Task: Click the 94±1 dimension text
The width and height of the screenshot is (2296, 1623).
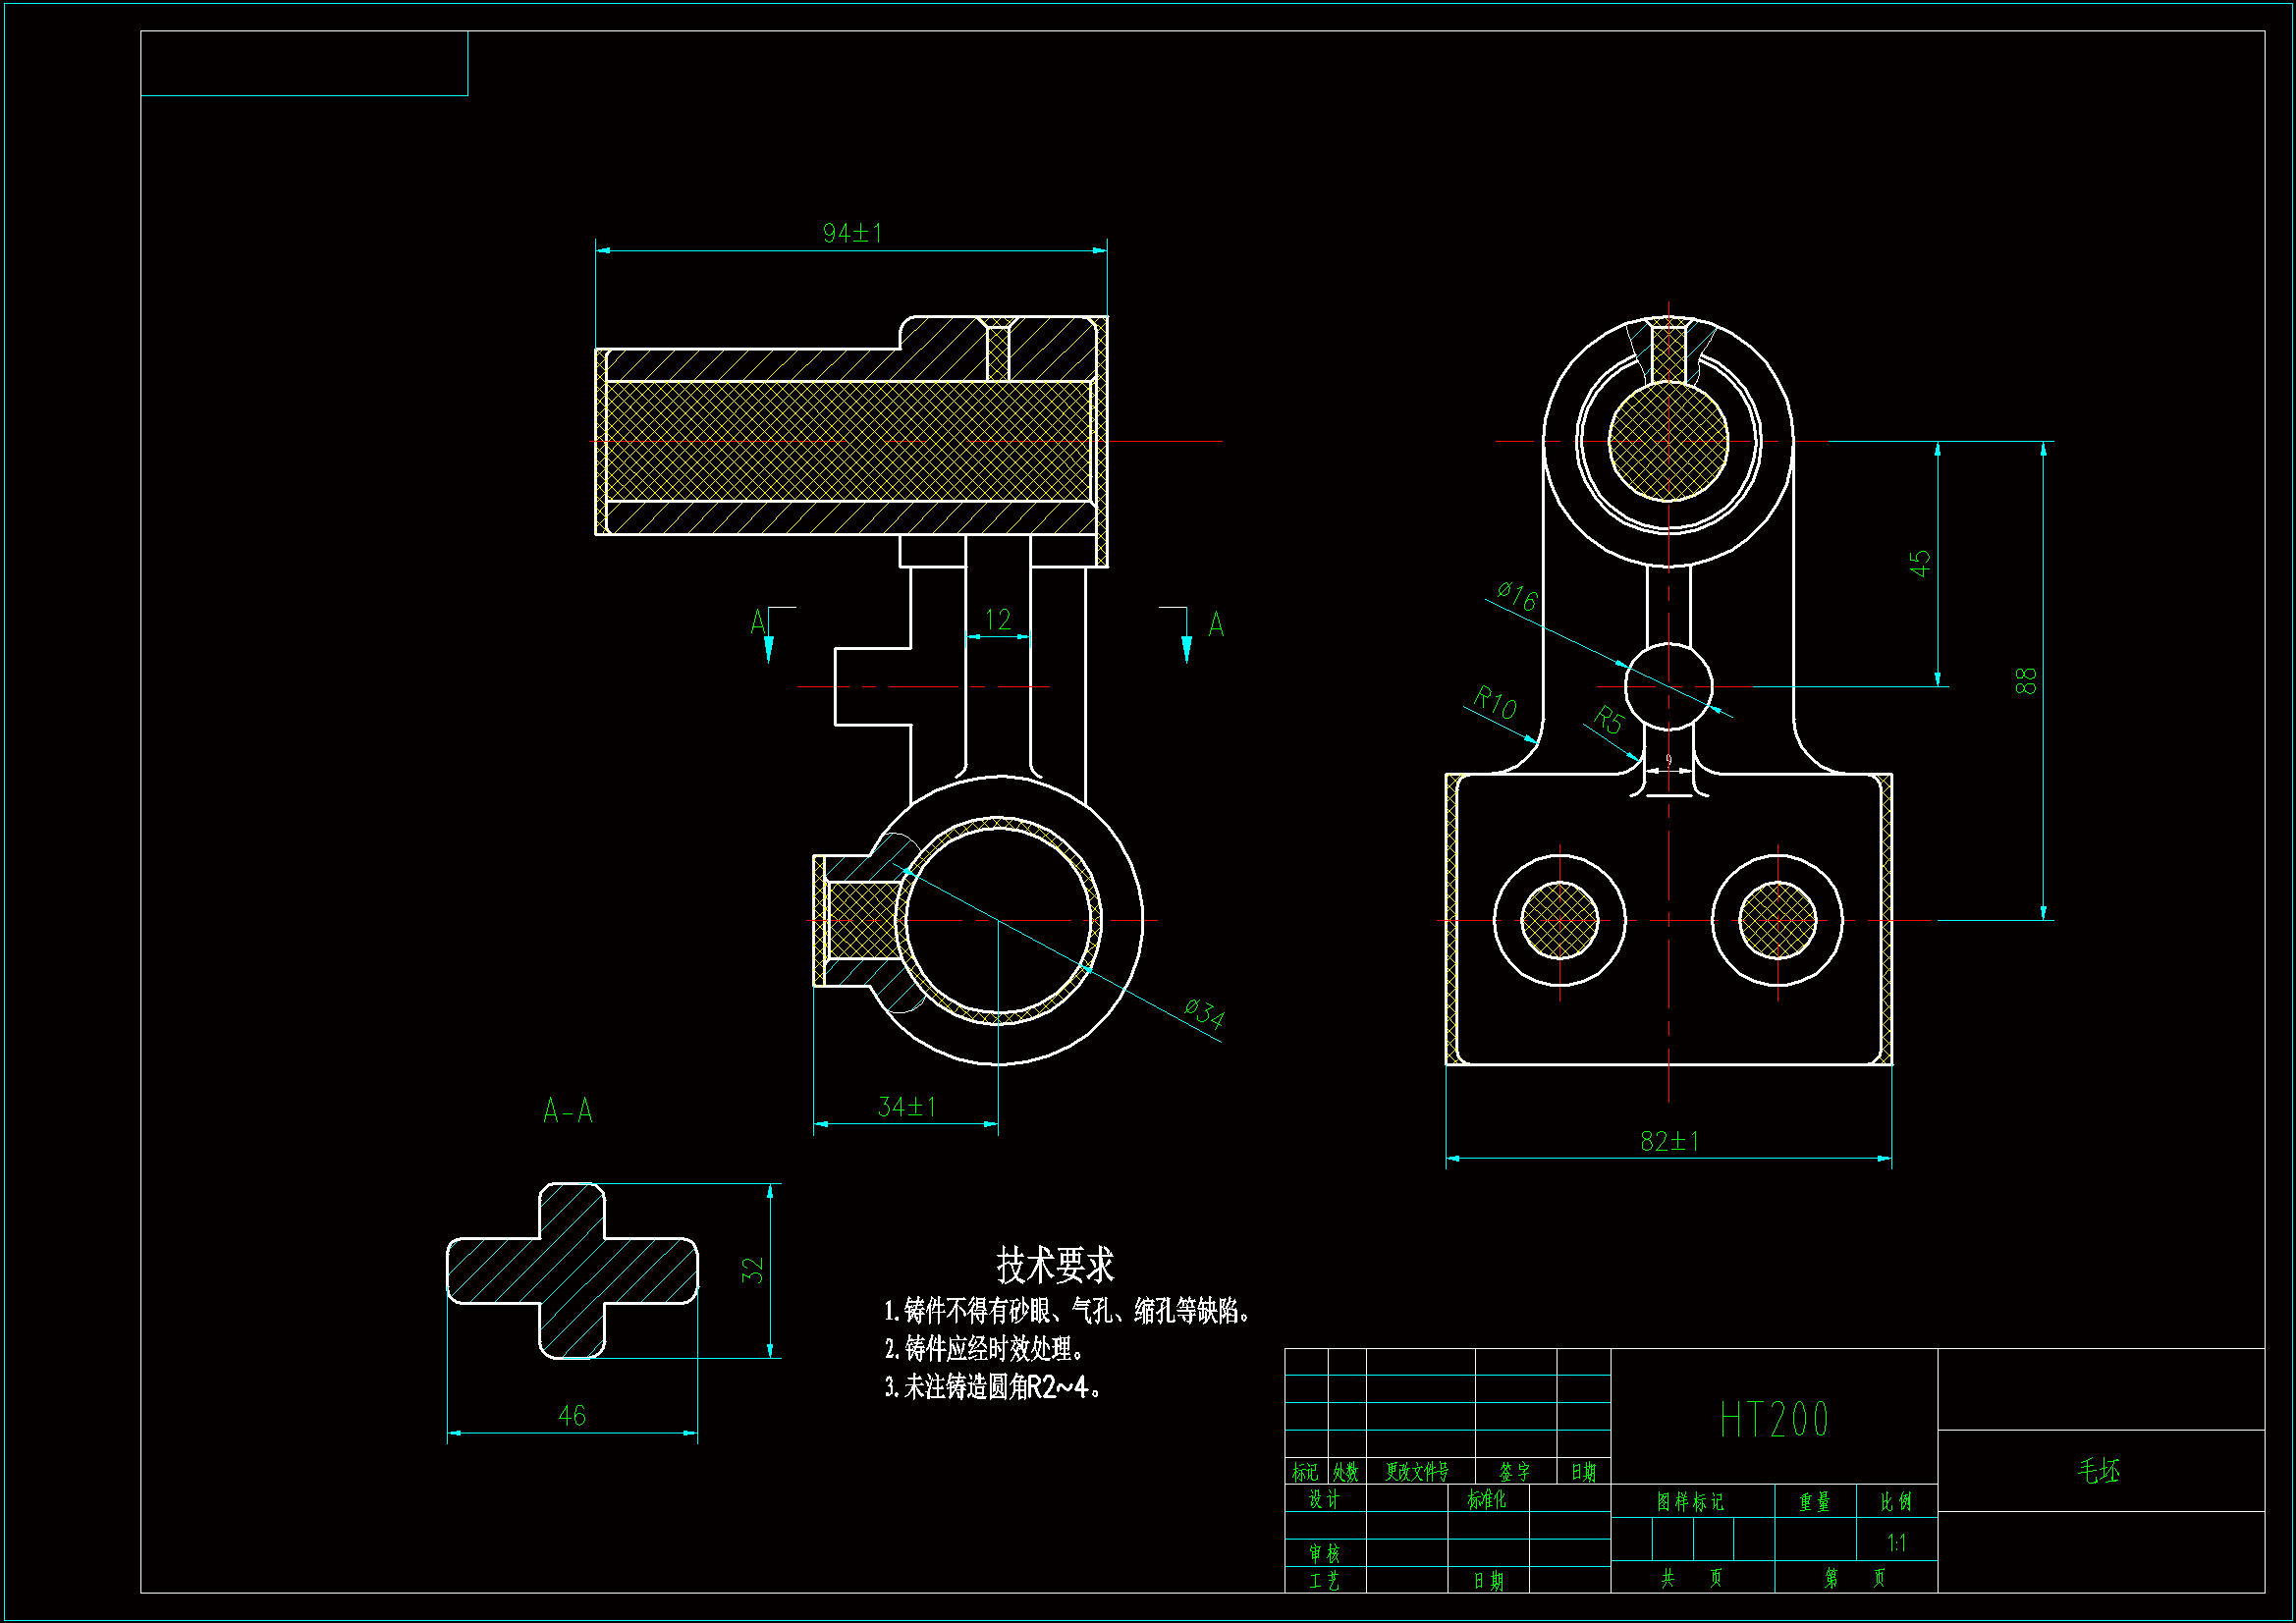Action: (x=852, y=233)
